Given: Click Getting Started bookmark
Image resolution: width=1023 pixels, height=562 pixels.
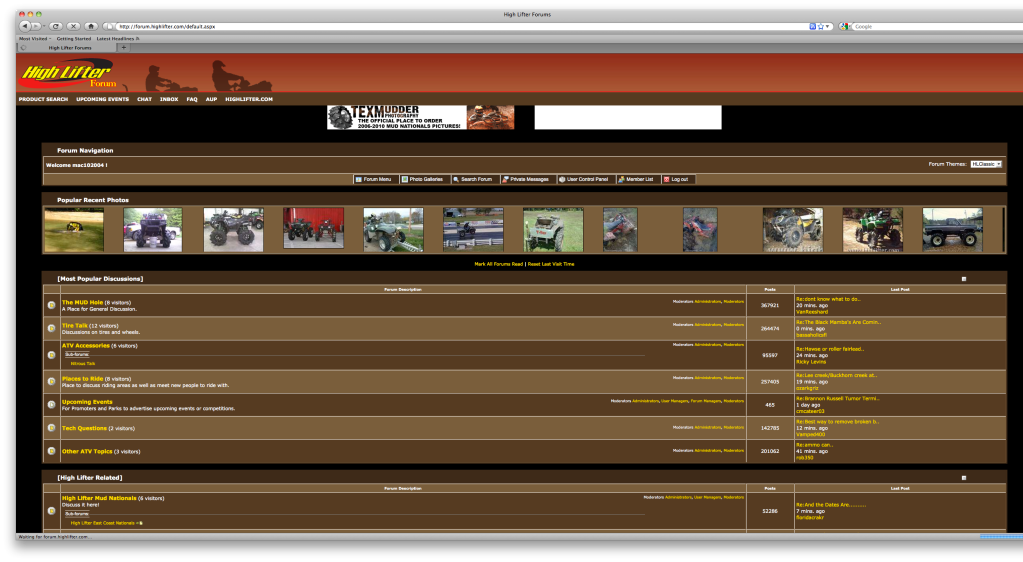Looking at the screenshot, I should click(74, 39).
